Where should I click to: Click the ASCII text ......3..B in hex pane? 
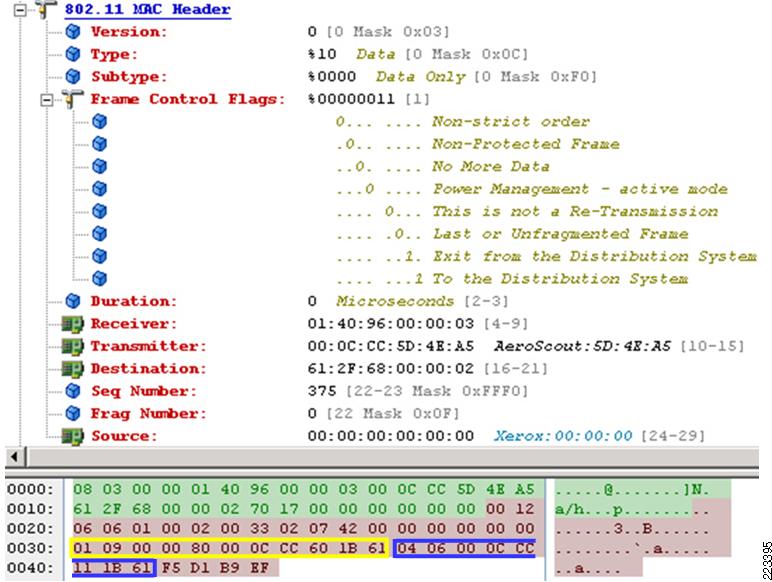pos(603,529)
